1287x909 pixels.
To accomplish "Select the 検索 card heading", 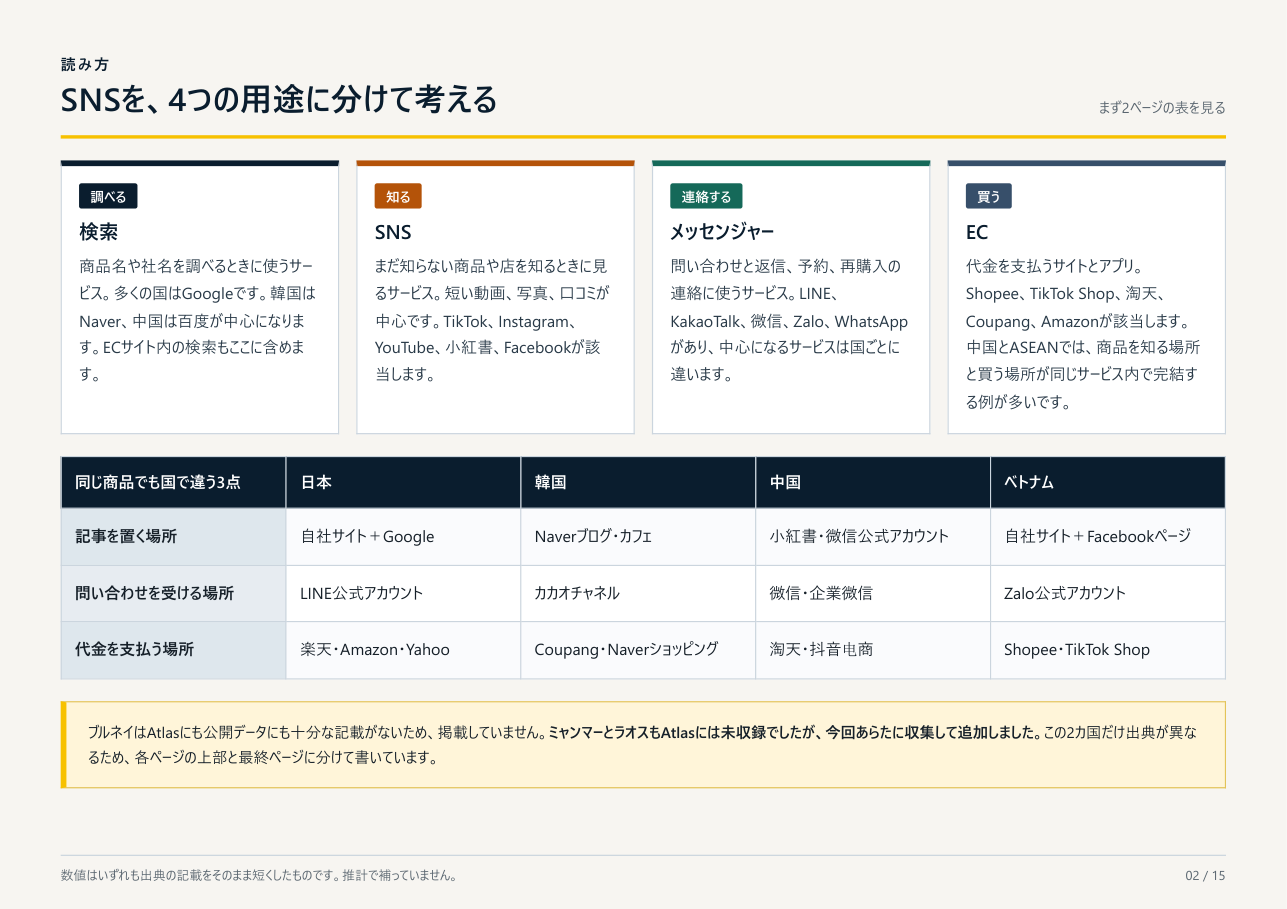I will (99, 232).
